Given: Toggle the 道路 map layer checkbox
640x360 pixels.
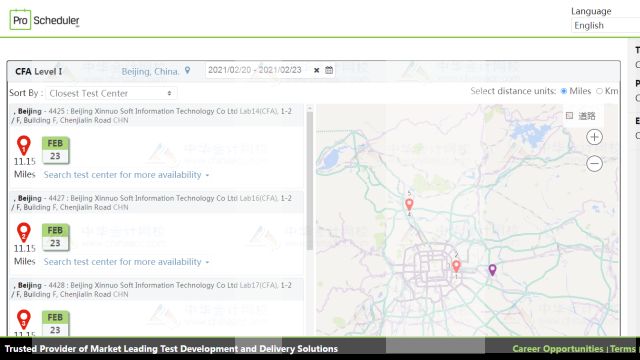Looking at the screenshot, I should click(569, 116).
